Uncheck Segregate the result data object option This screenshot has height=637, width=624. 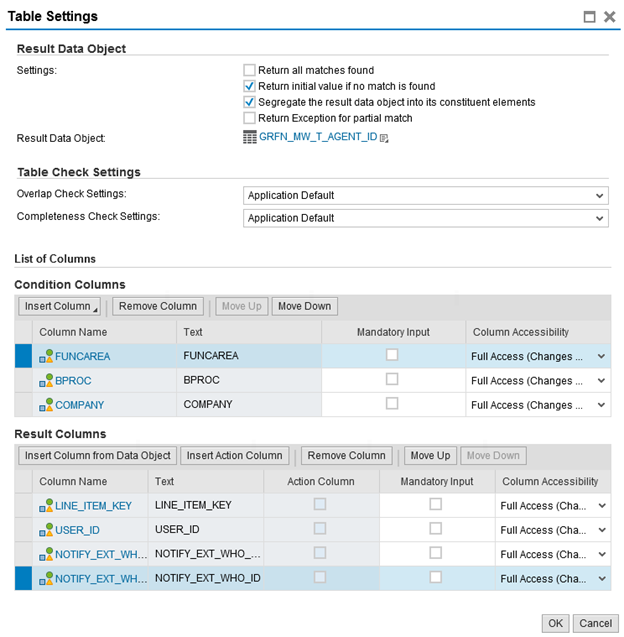[x=250, y=102]
